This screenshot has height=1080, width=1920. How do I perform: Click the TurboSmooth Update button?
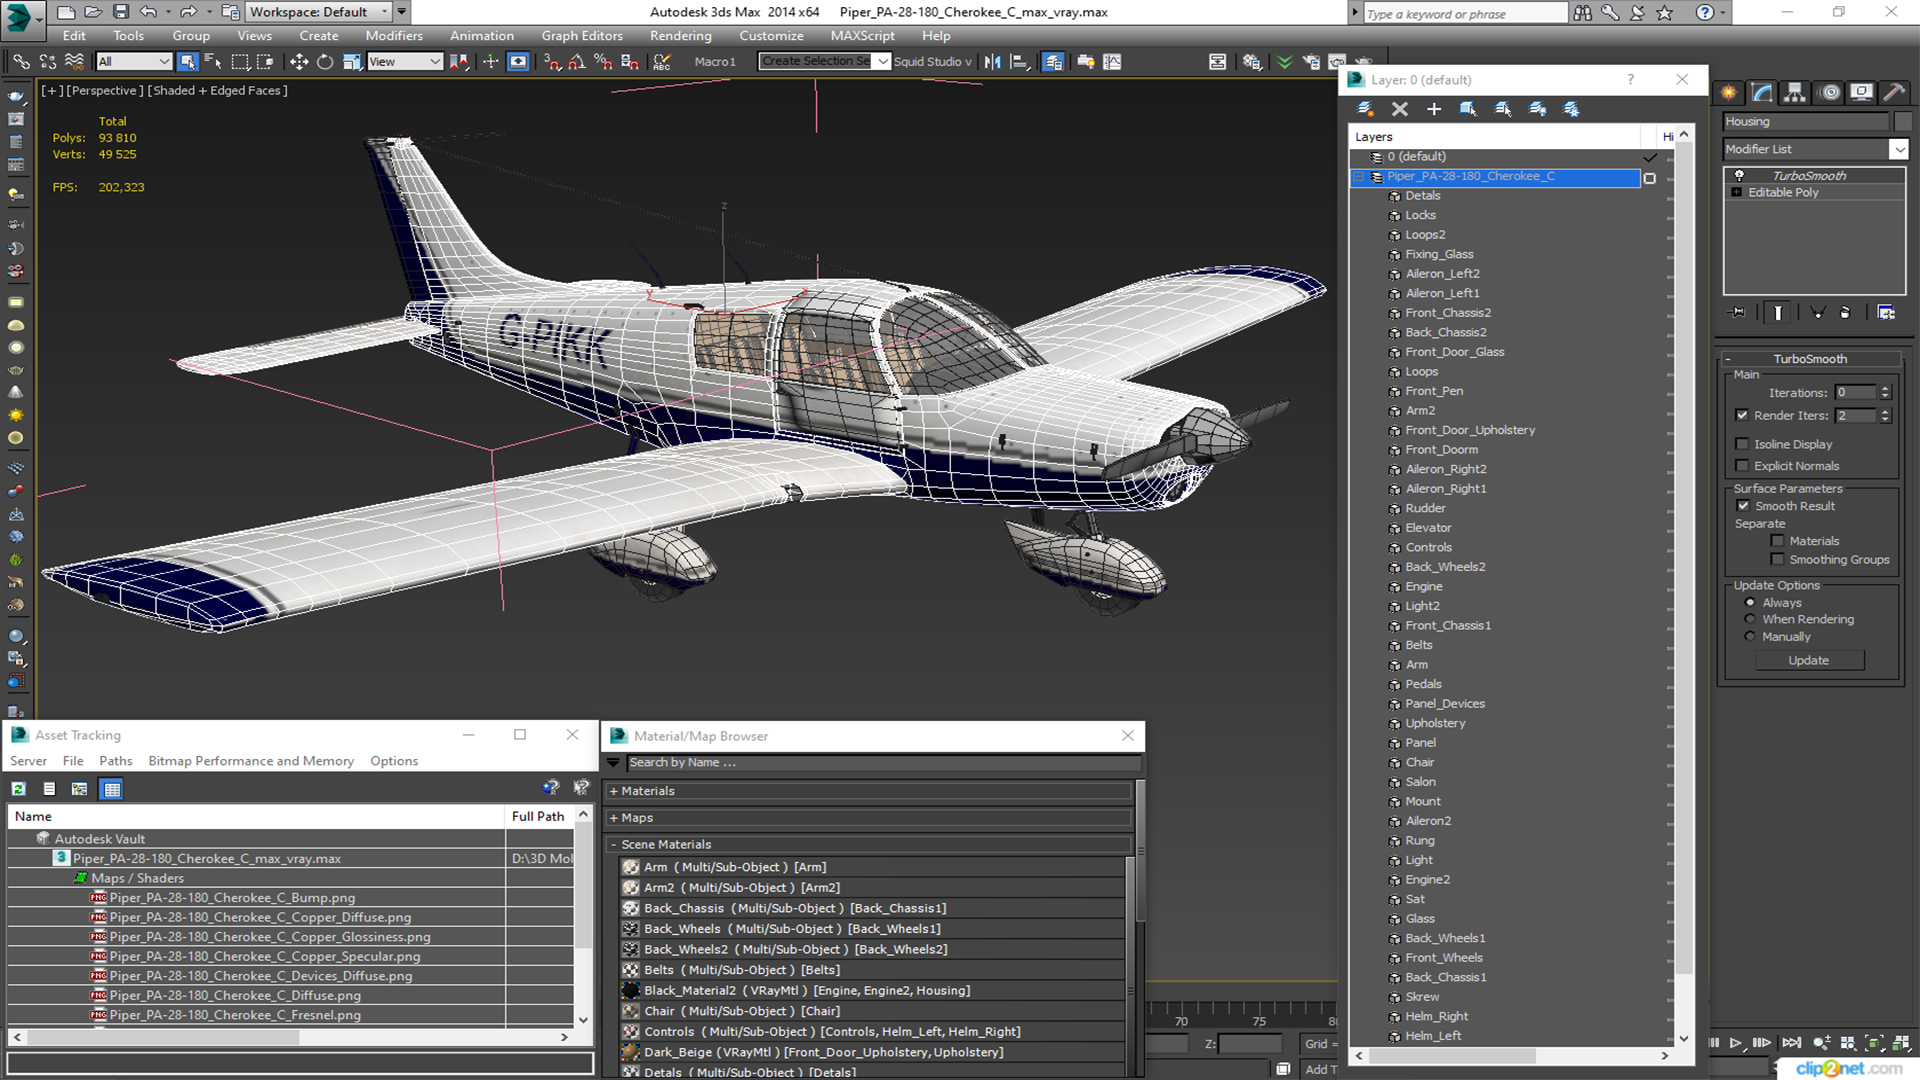[x=1808, y=660]
